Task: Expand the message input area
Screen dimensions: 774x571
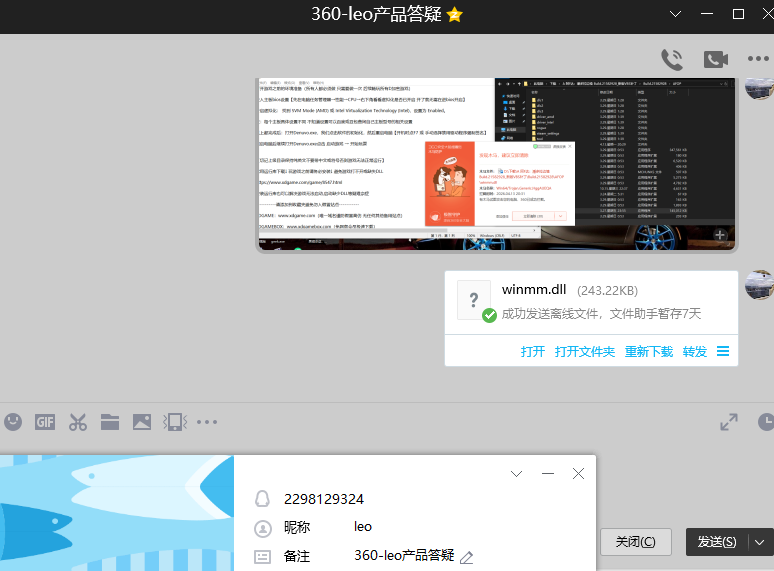Action: [x=729, y=422]
